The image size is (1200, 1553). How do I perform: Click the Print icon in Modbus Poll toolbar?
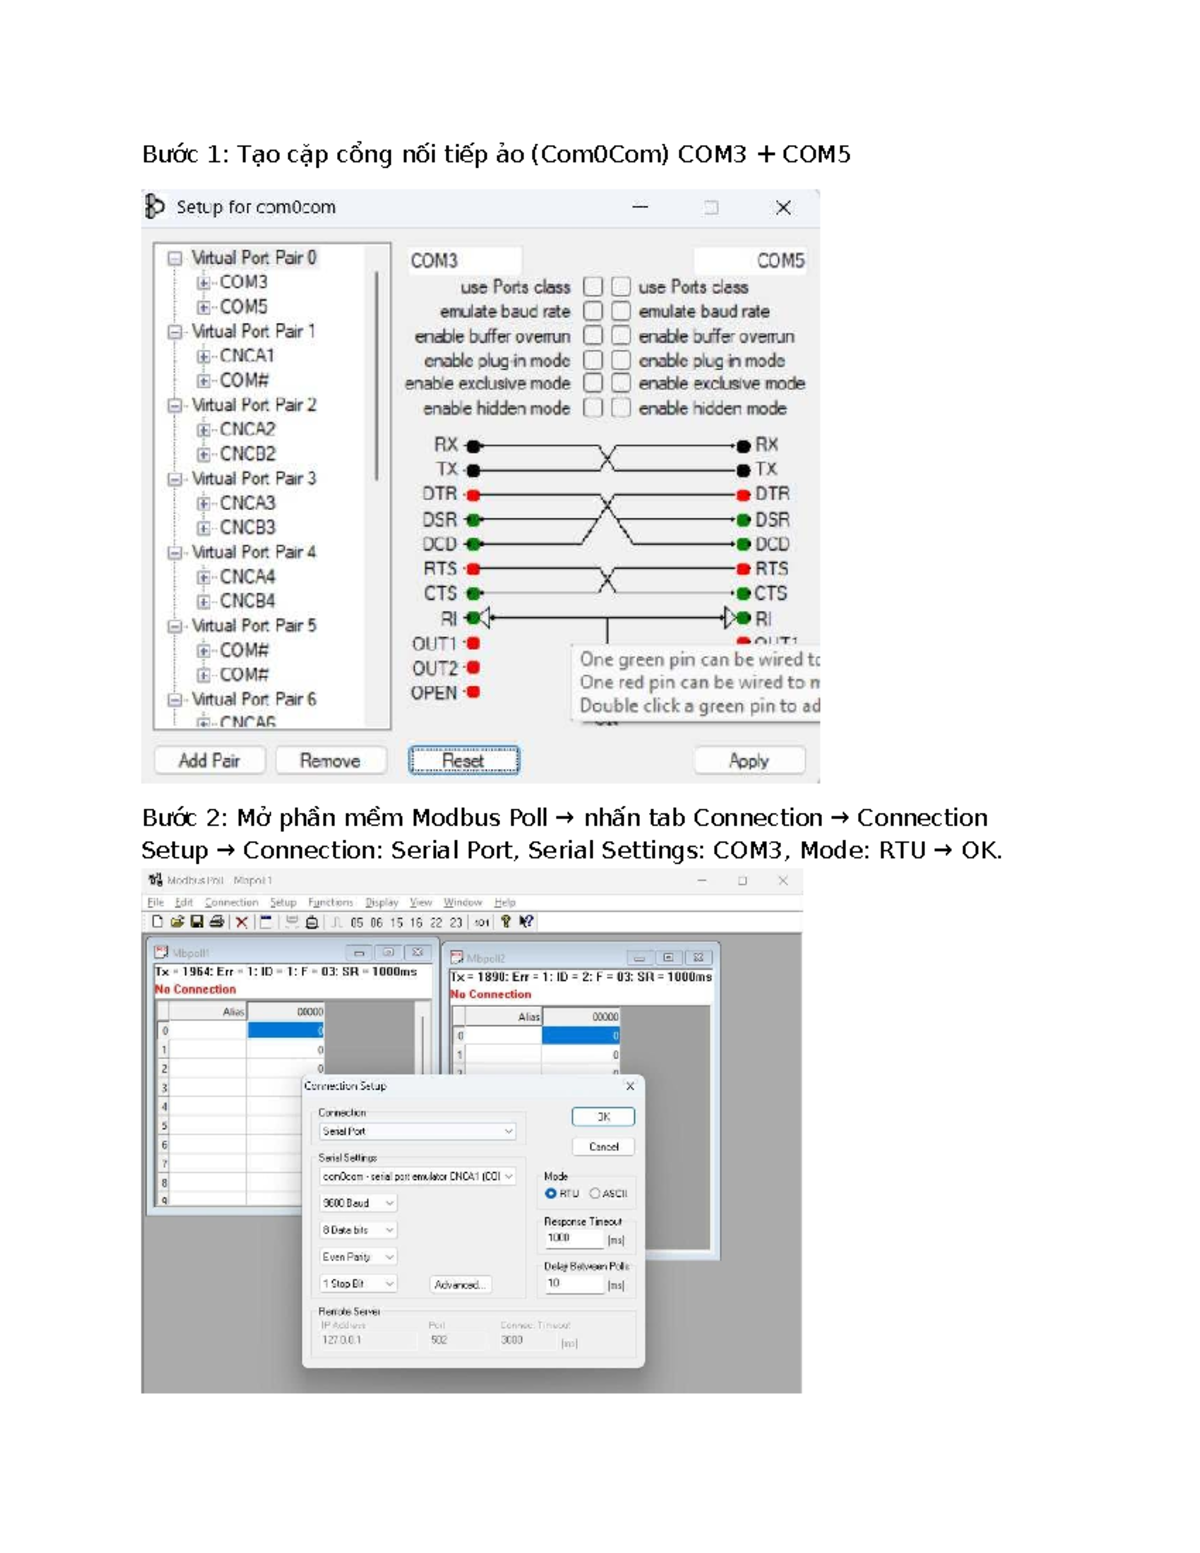pyautogui.click(x=216, y=922)
